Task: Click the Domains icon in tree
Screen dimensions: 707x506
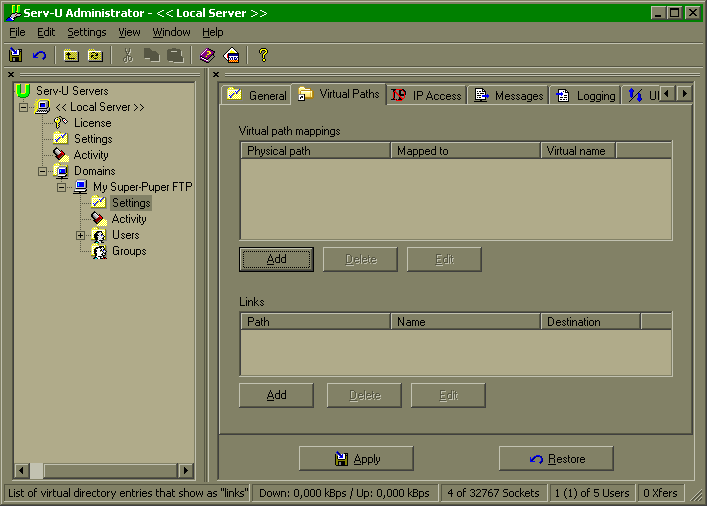Action: (x=61, y=171)
